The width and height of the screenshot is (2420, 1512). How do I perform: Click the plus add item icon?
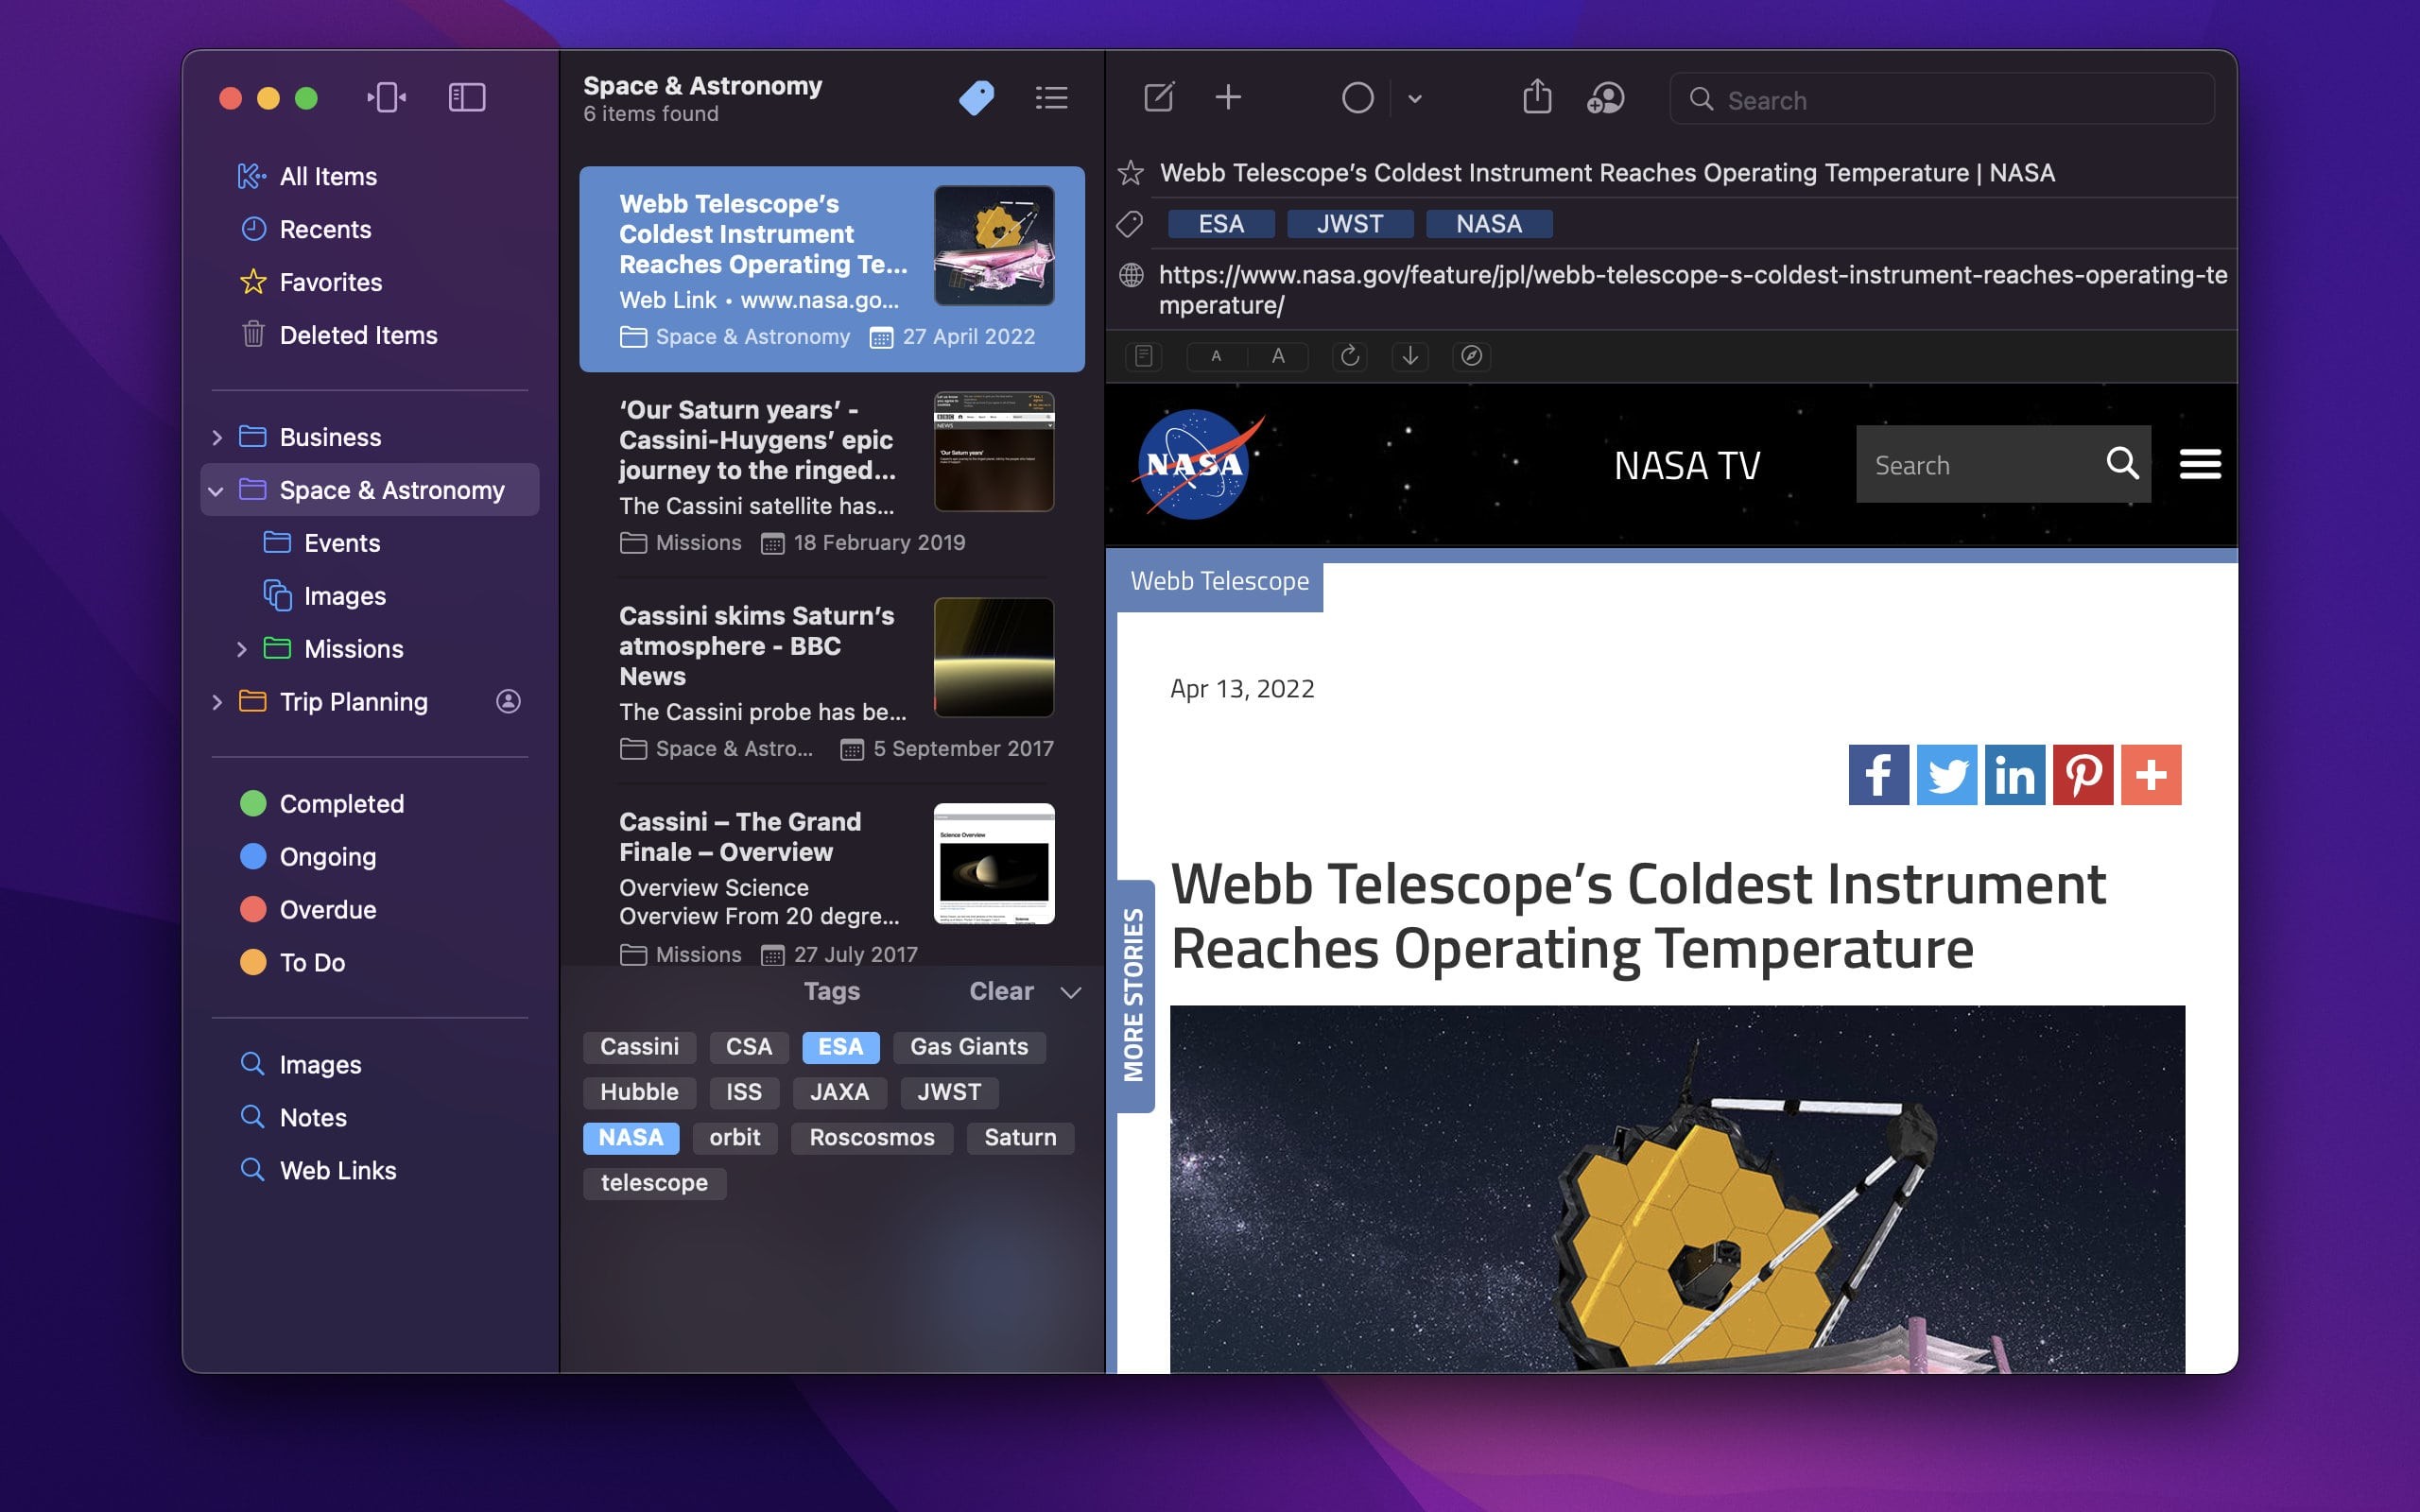[x=1228, y=98]
